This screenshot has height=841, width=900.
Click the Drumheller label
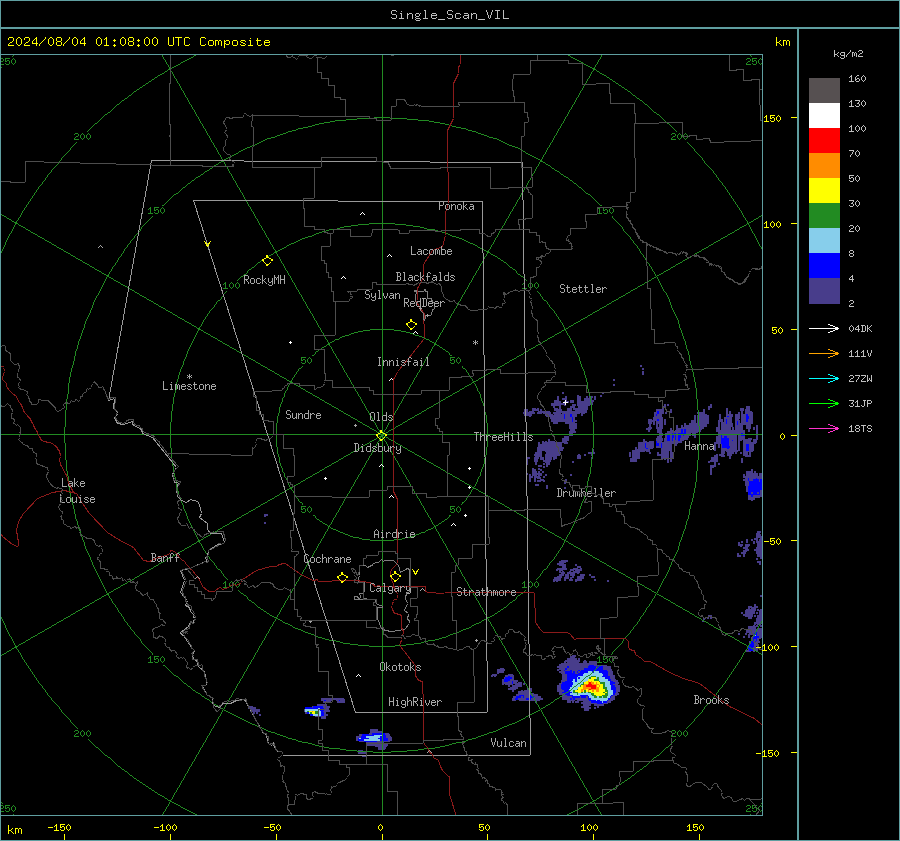pyautogui.click(x=586, y=493)
